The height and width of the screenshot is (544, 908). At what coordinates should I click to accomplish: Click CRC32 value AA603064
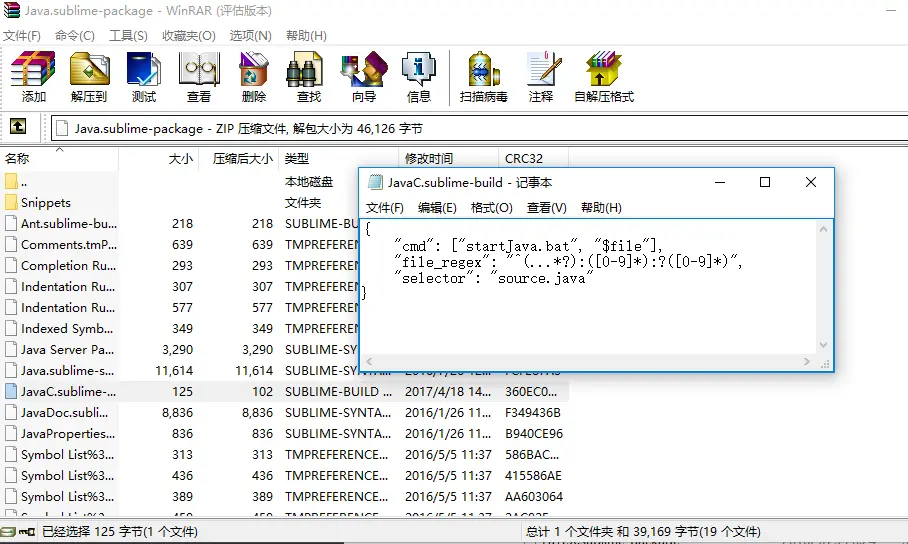[x=534, y=496]
